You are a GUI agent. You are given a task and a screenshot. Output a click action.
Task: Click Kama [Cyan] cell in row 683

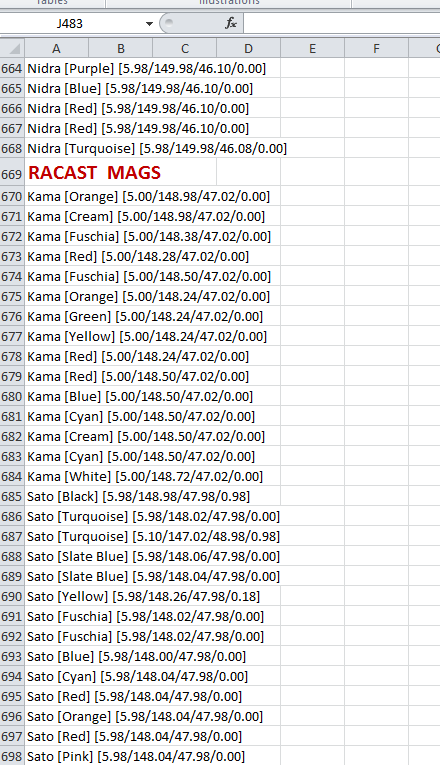[x=141, y=457]
